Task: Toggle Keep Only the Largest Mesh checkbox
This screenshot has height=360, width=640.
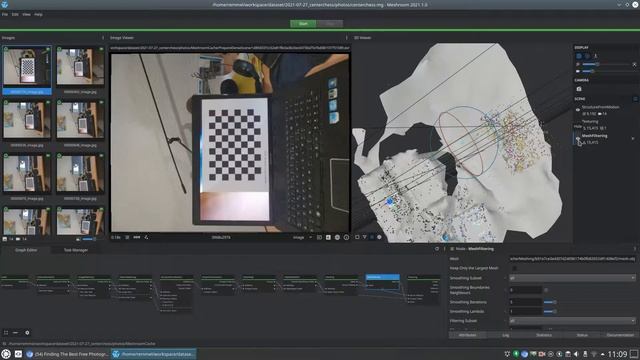Action: 514,268
